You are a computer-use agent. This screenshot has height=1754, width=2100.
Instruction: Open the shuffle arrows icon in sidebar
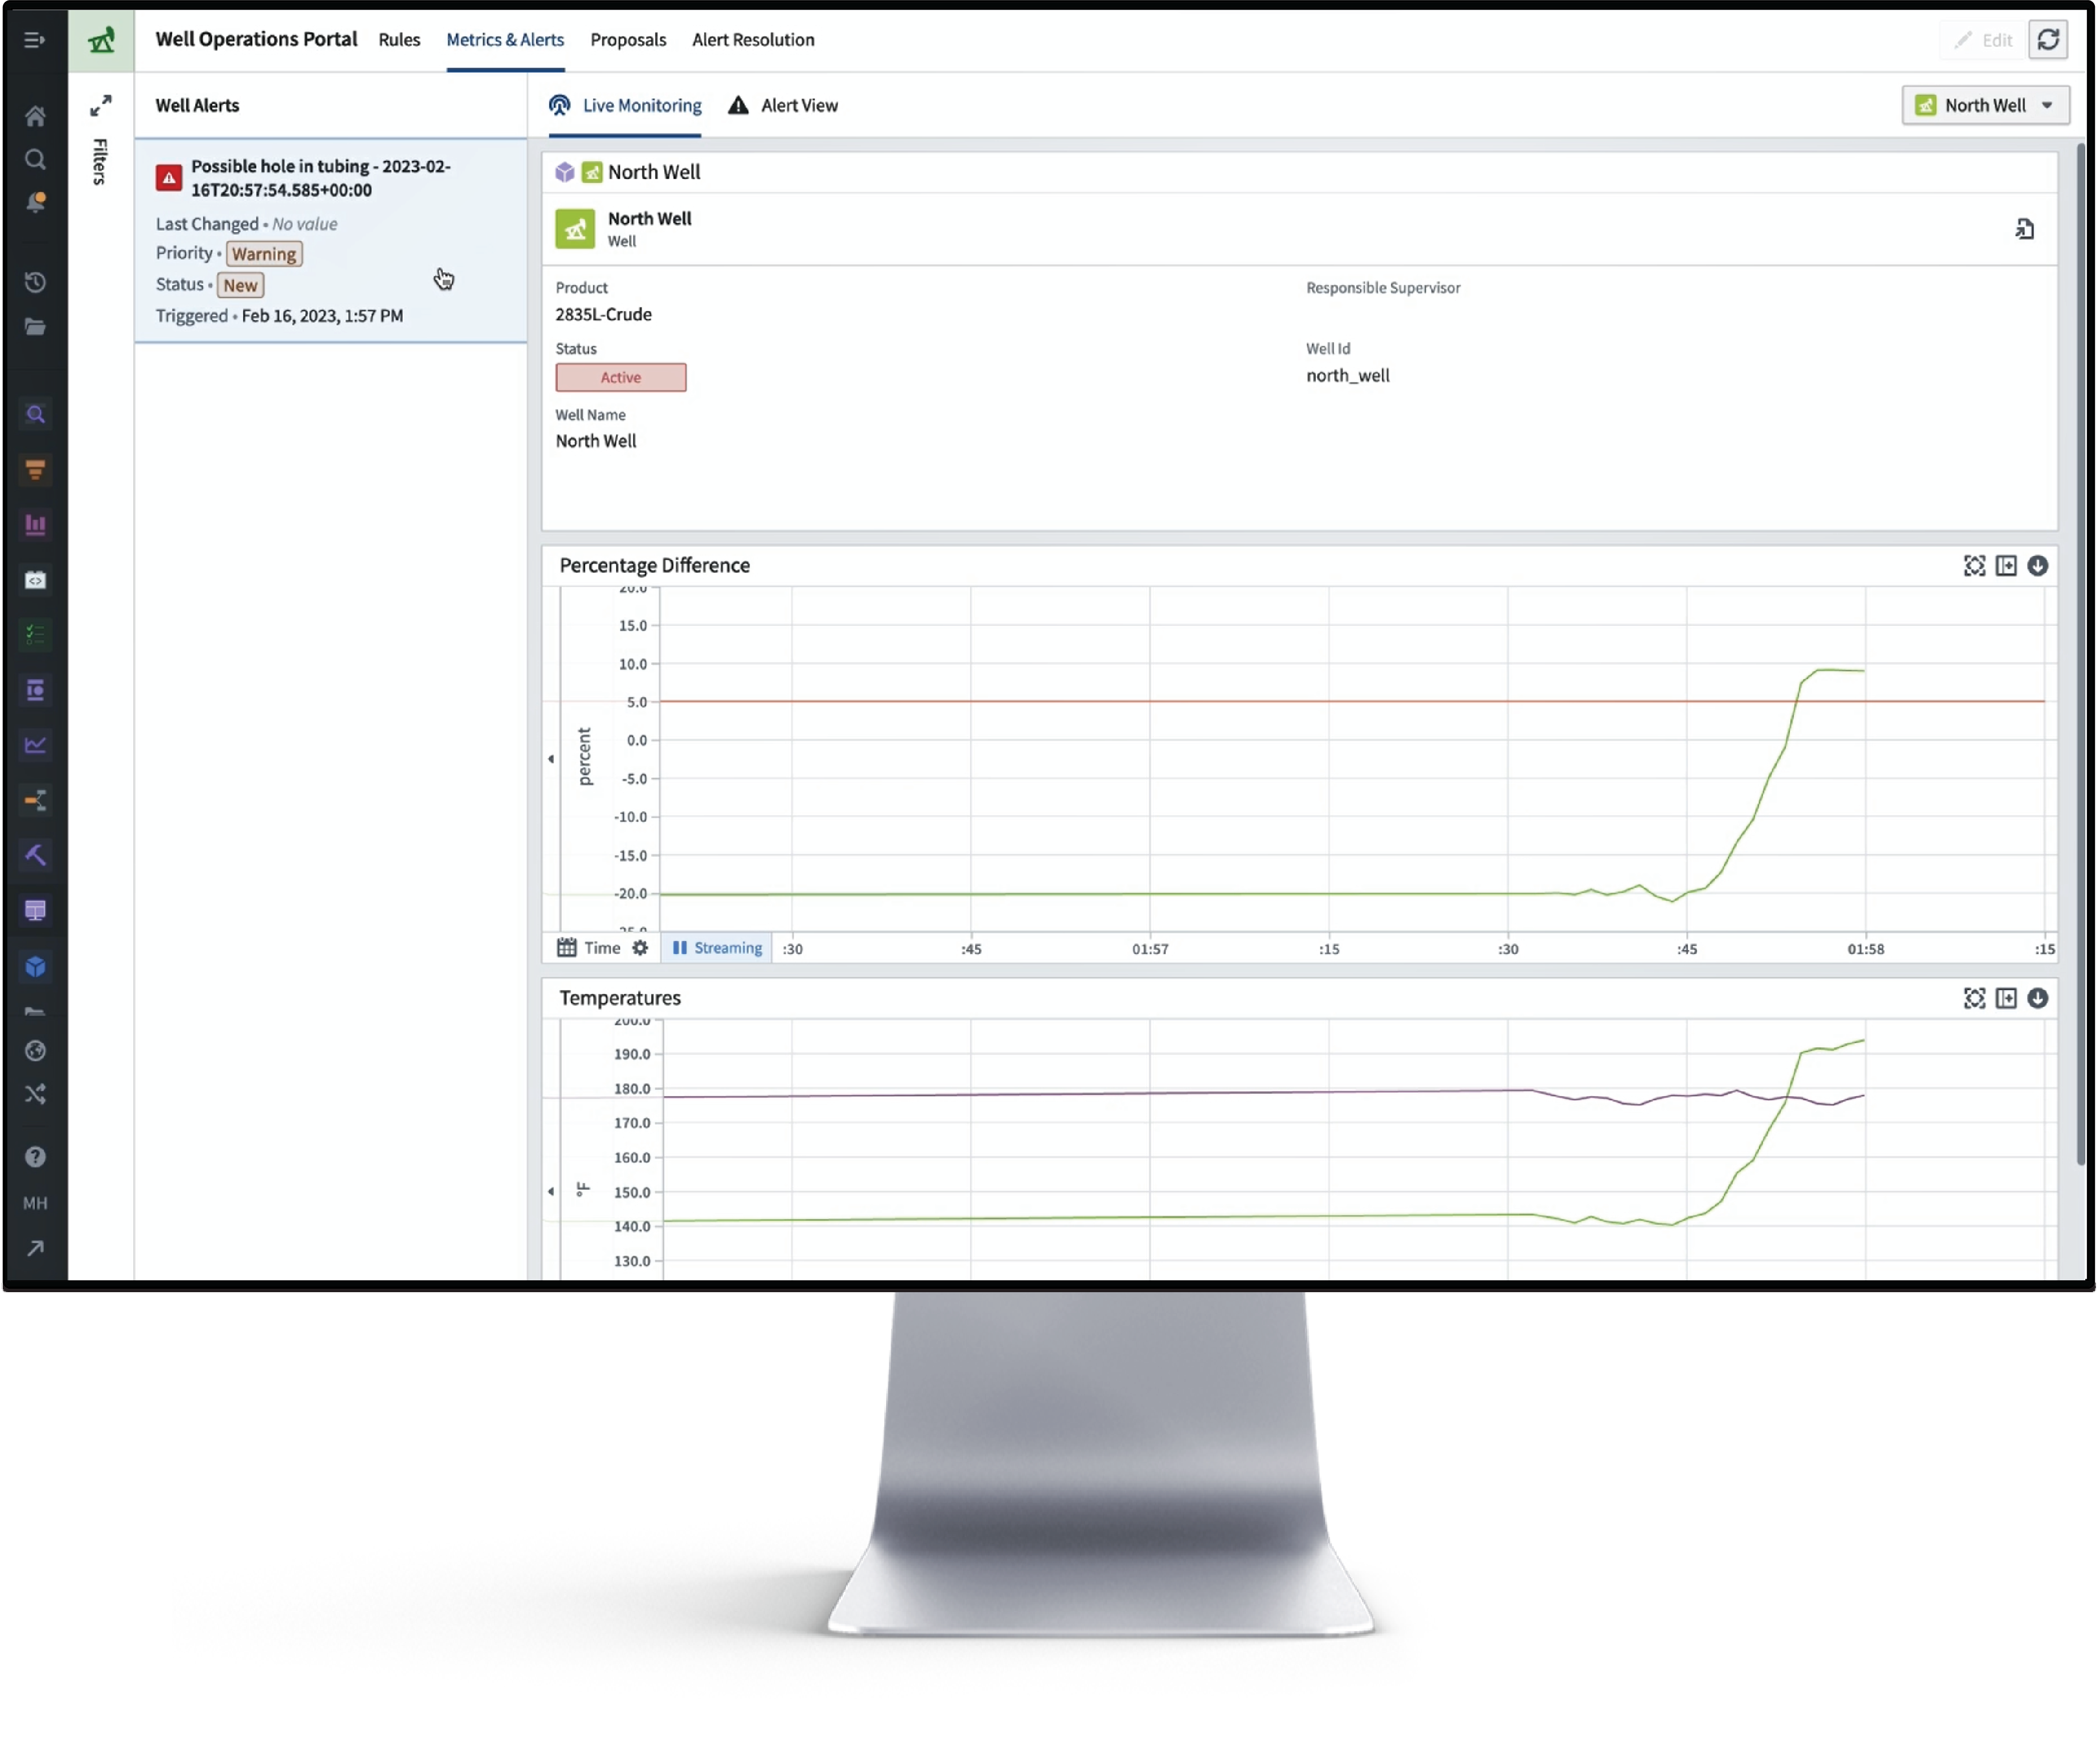tap(35, 1095)
